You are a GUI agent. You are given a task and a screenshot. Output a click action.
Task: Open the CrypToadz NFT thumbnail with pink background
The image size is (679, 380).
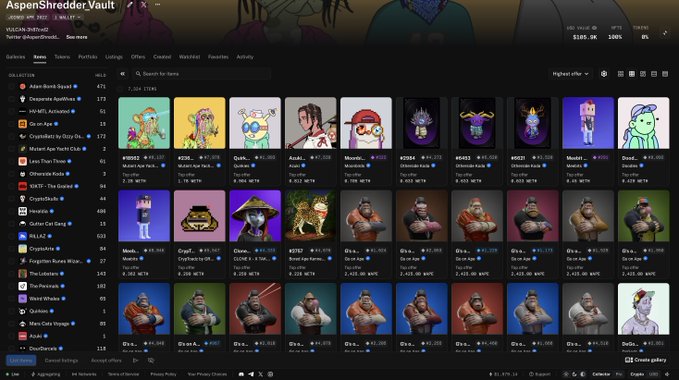point(200,216)
